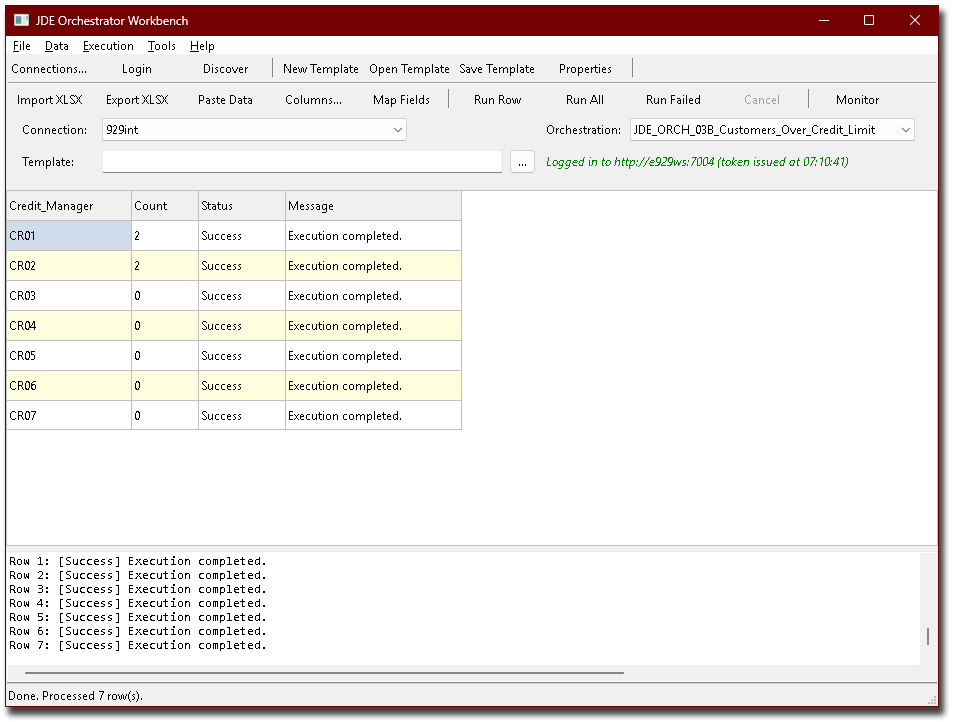The image size is (954, 722).
Task: Click the Status cell of row CR03
Action: 242,296
